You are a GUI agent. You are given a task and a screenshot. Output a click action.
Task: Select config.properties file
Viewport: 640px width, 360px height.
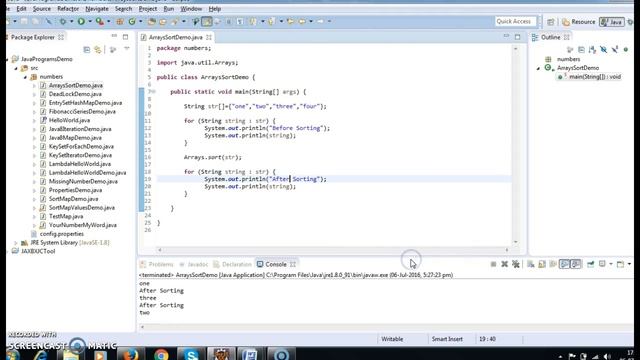coord(62,234)
